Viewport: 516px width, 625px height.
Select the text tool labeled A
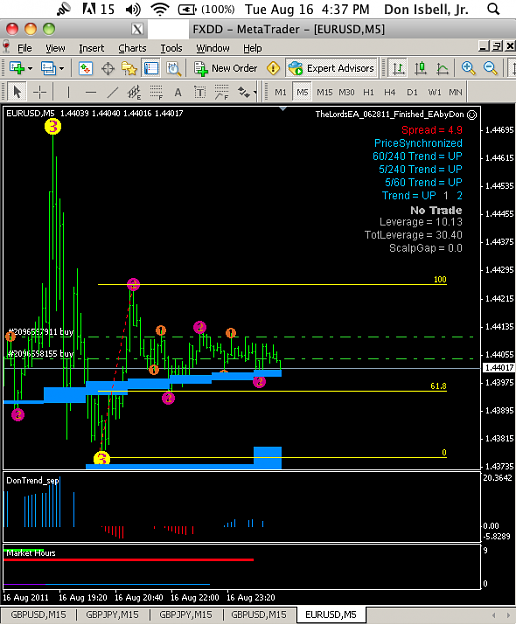[x=178, y=92]
